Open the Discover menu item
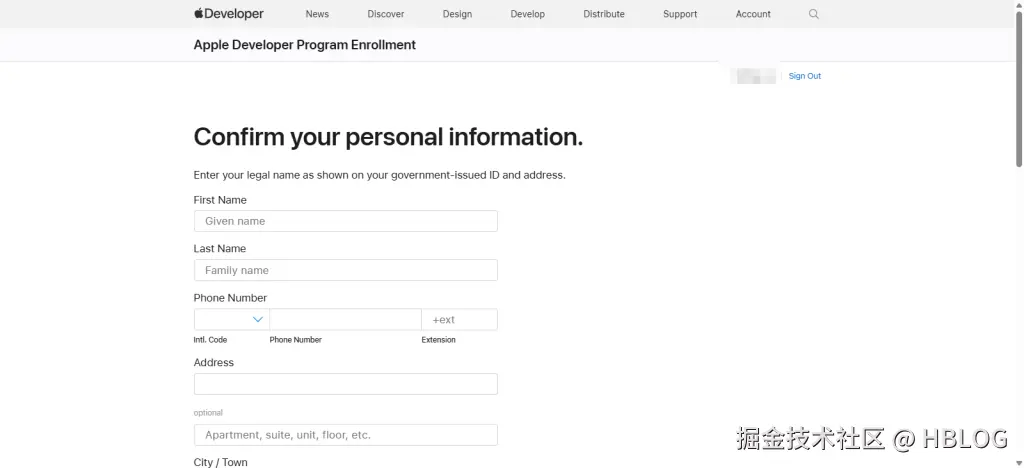Viewport: 1024px width, 468px height. [x=386, y=14]
